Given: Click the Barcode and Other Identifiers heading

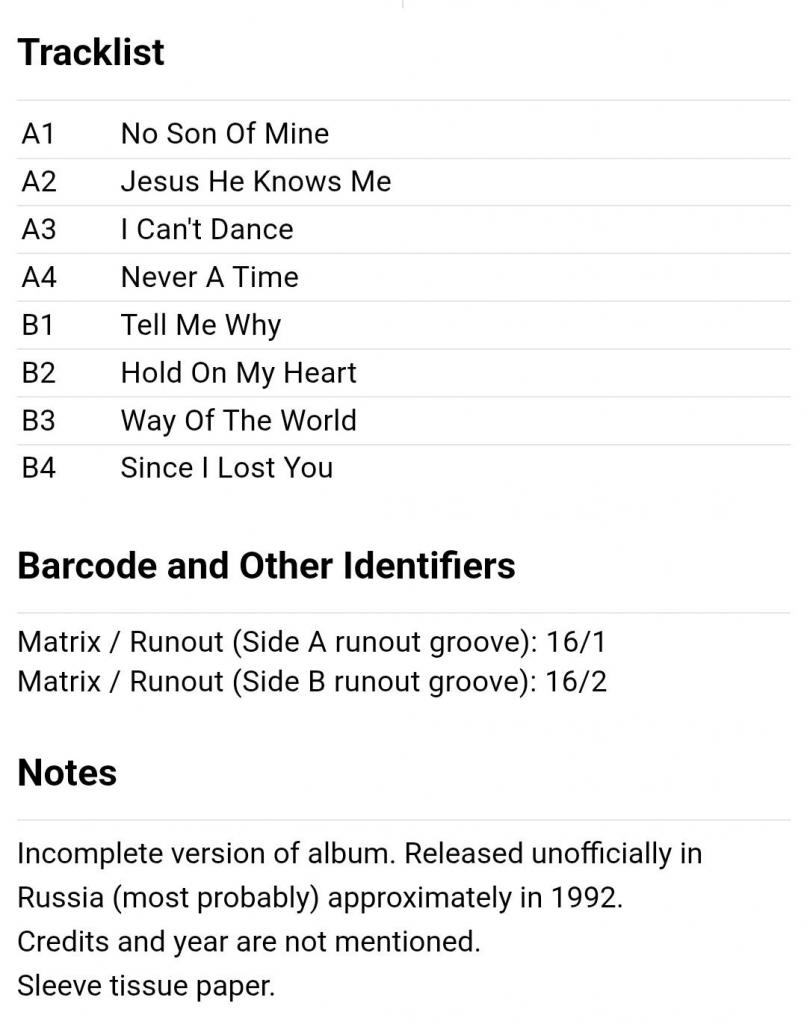Looking at the screenshot, I should (266, 566).
